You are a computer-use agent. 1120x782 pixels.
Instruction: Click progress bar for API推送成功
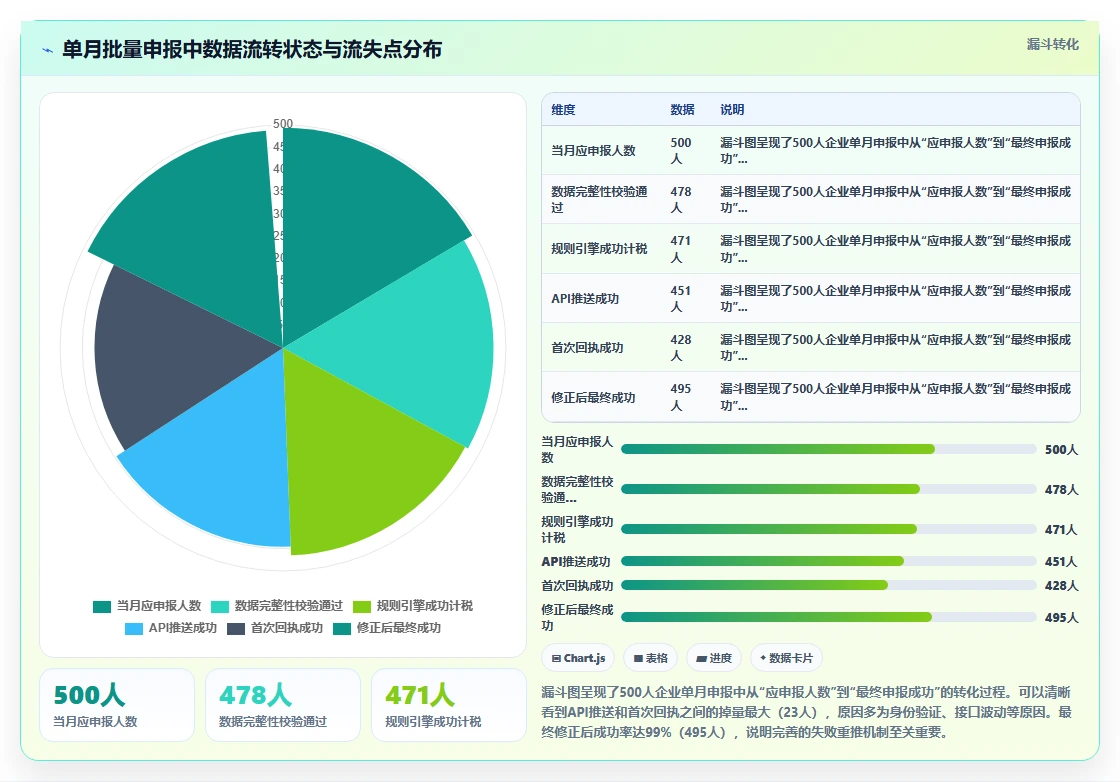coord(829,561)
